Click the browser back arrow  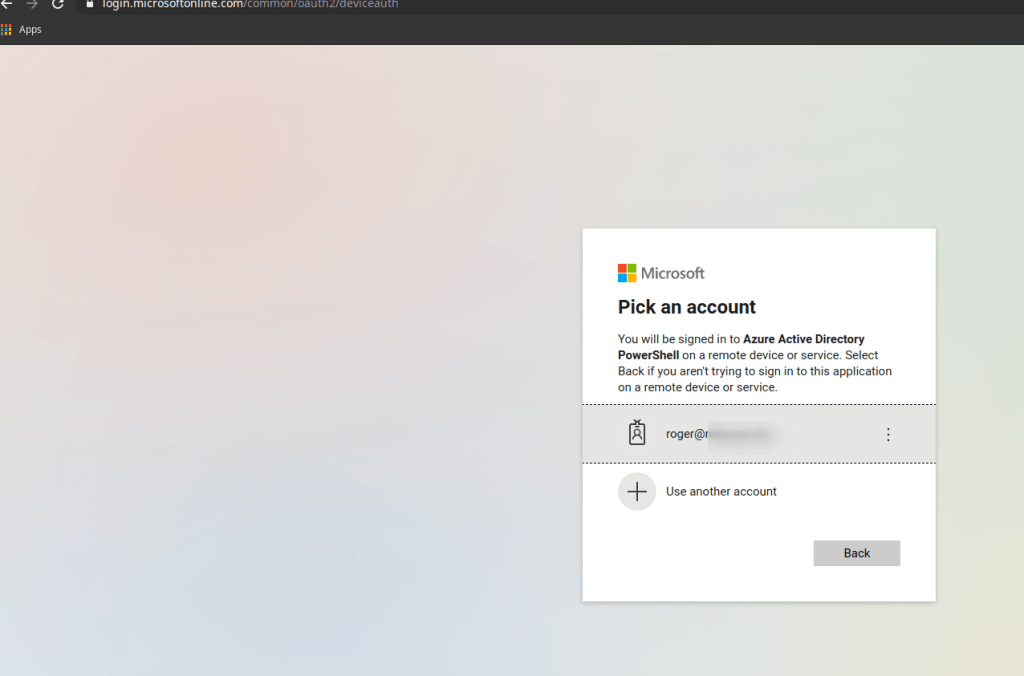[x=6, y=4]
